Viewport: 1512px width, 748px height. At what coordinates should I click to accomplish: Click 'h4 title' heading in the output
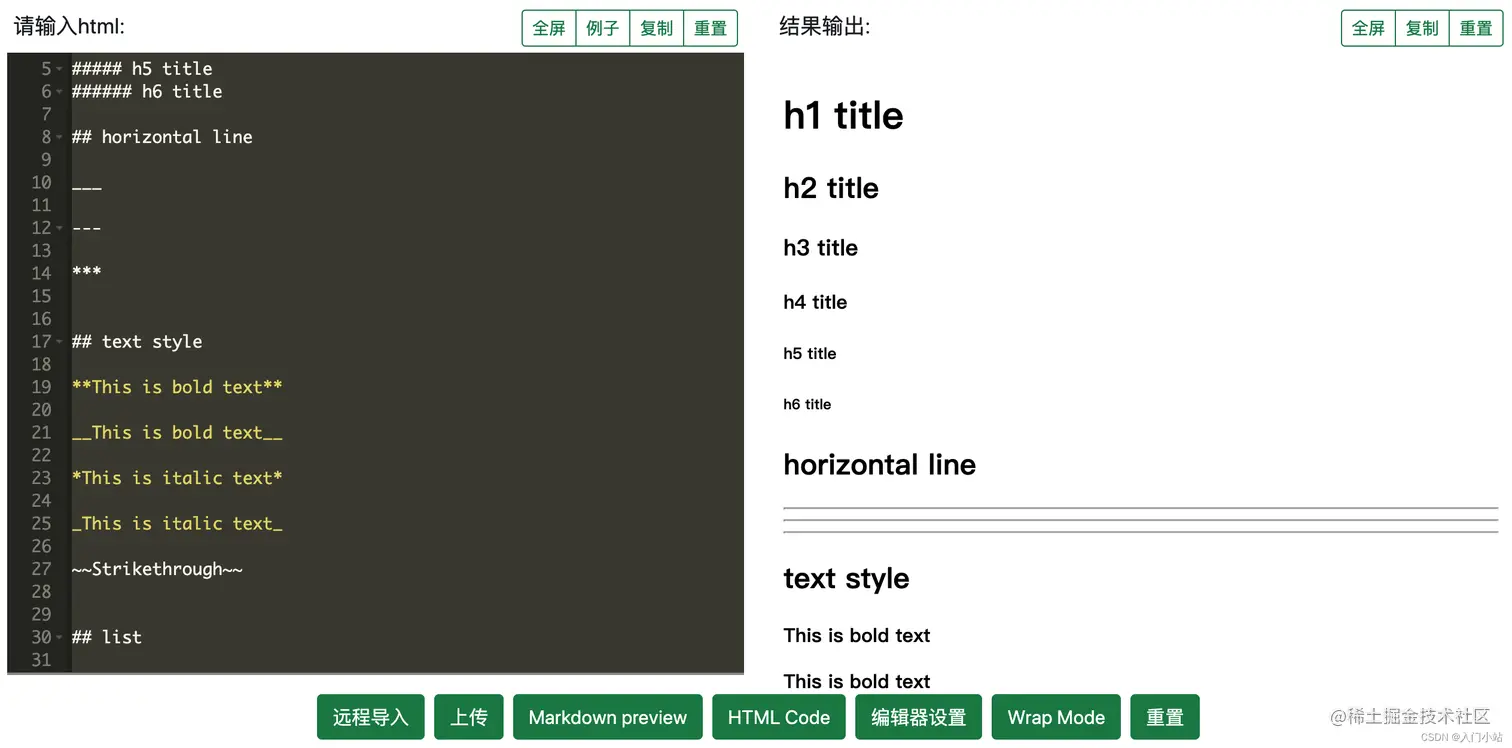coord(815,302)
